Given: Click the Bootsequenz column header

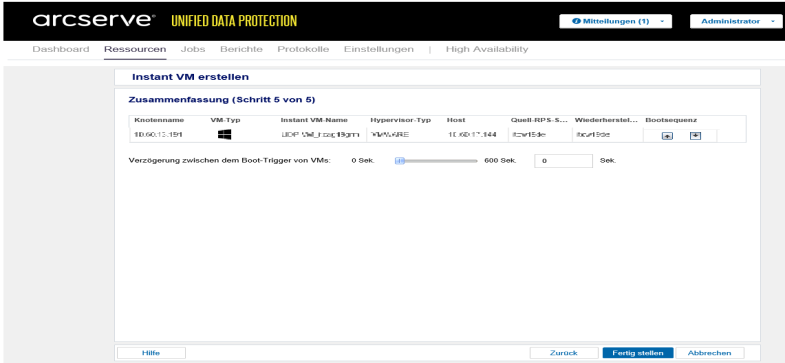Looking at the screenshot, I should [x=671, y=120].
